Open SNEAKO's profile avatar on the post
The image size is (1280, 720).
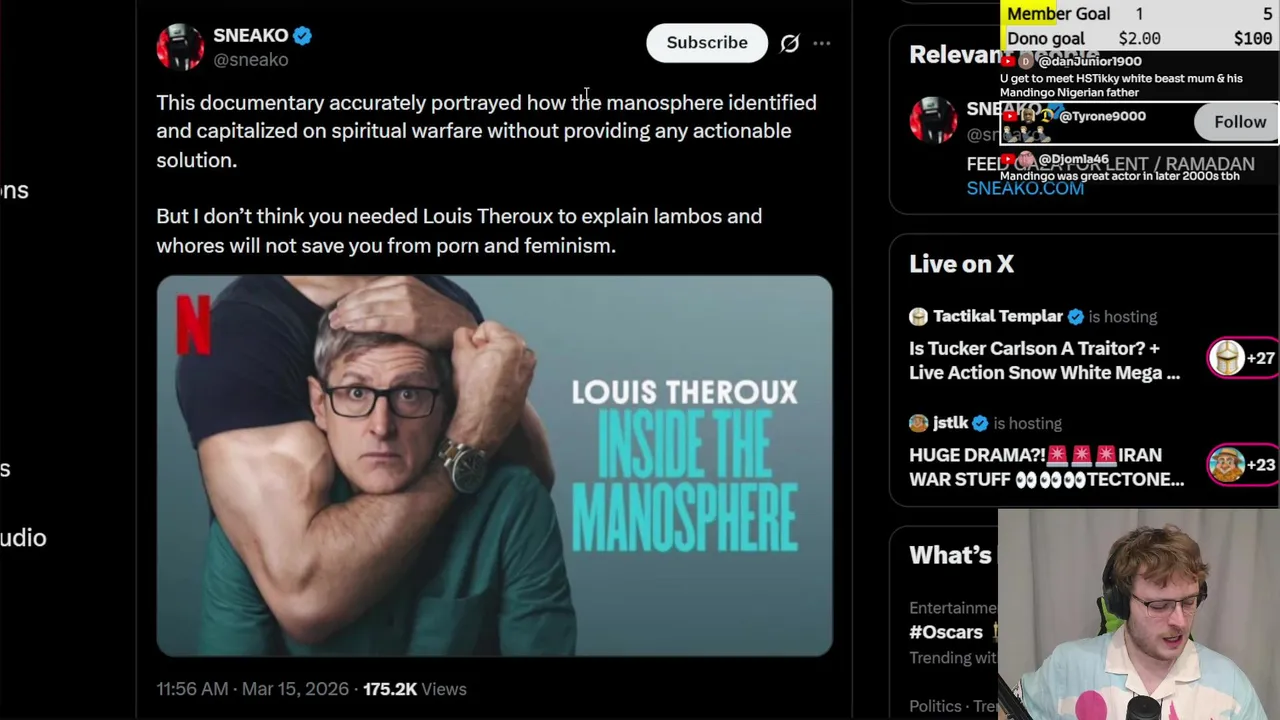pos(180,47)
